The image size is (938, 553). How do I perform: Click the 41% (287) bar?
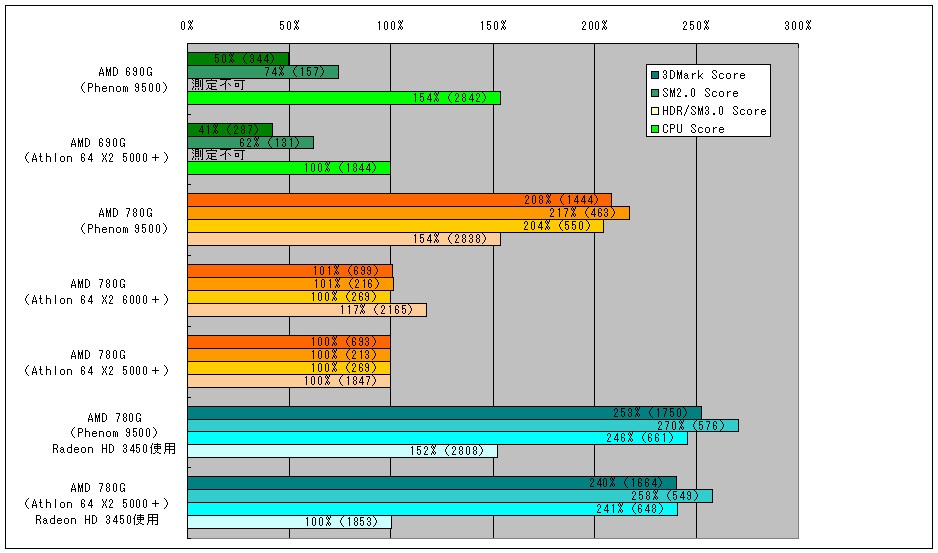(230, 129)
